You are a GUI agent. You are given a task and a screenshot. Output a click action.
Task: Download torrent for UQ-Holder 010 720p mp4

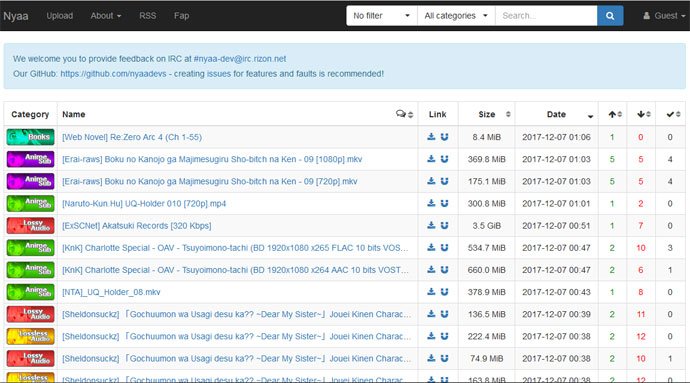431,203
